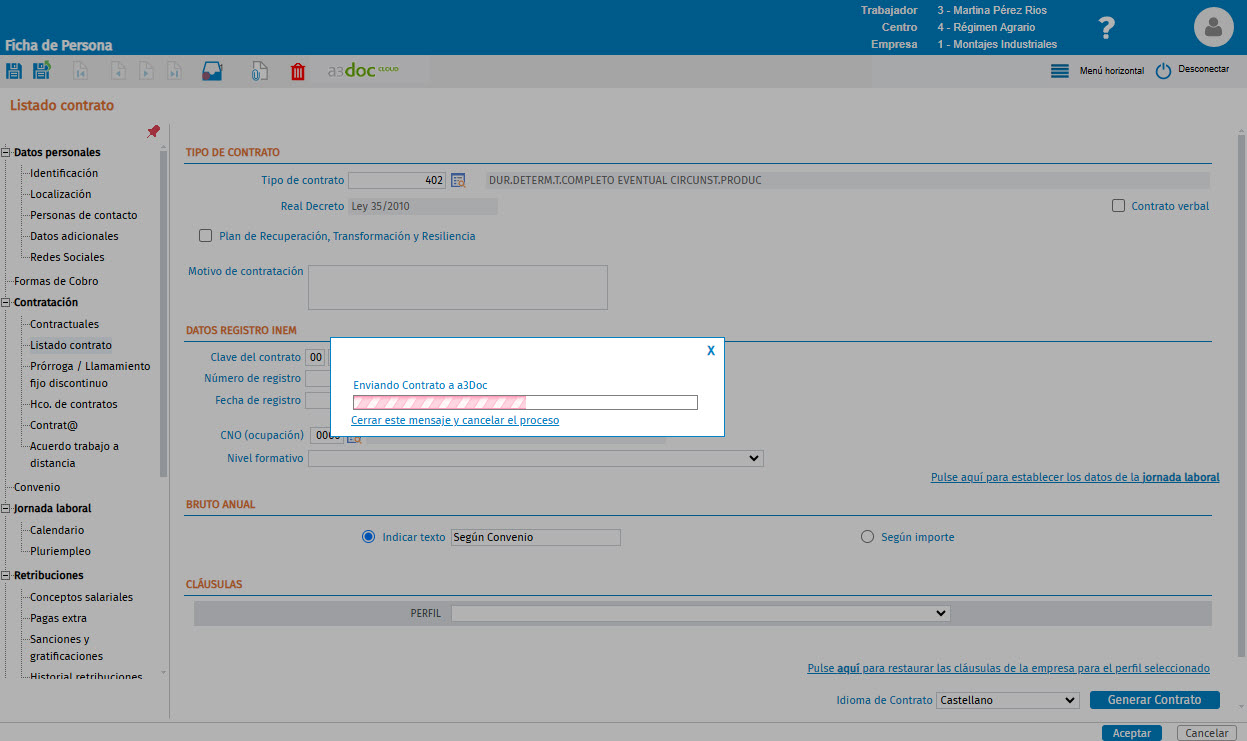Open Idioma de Contrato dropdown
Screen dimensions: 1247x741
coord(1007,700)
